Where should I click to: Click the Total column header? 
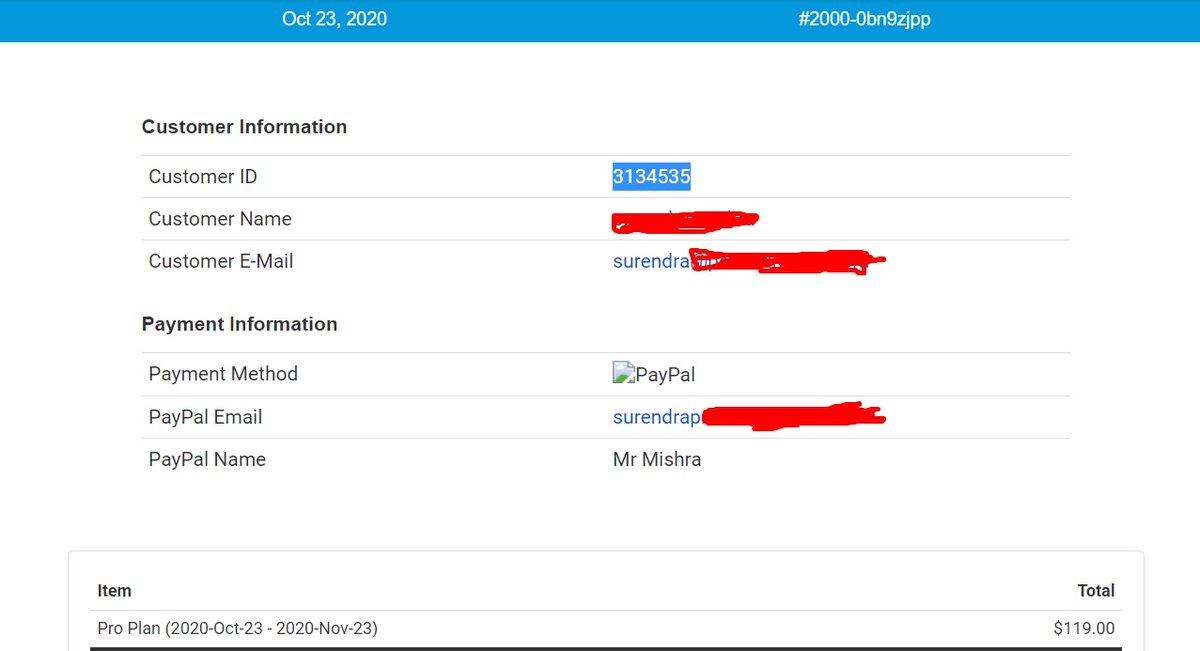click(1096, 591)
